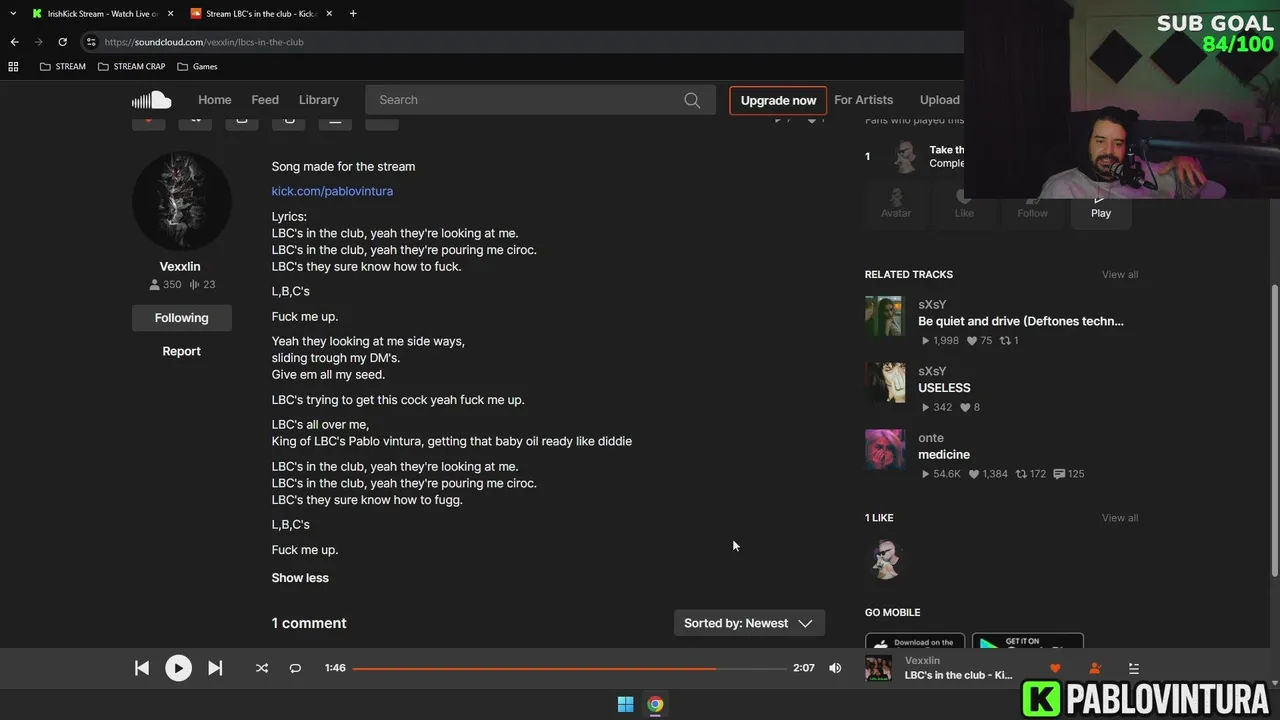1280x720 pixels.
Task: Open the medicine track artwork
Action: 885,449
